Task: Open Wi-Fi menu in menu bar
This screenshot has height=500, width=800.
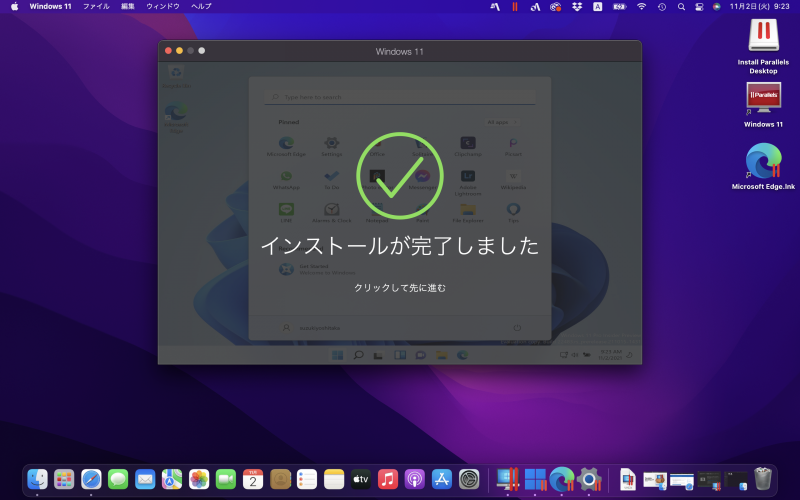Action: [x=641, y=7]
